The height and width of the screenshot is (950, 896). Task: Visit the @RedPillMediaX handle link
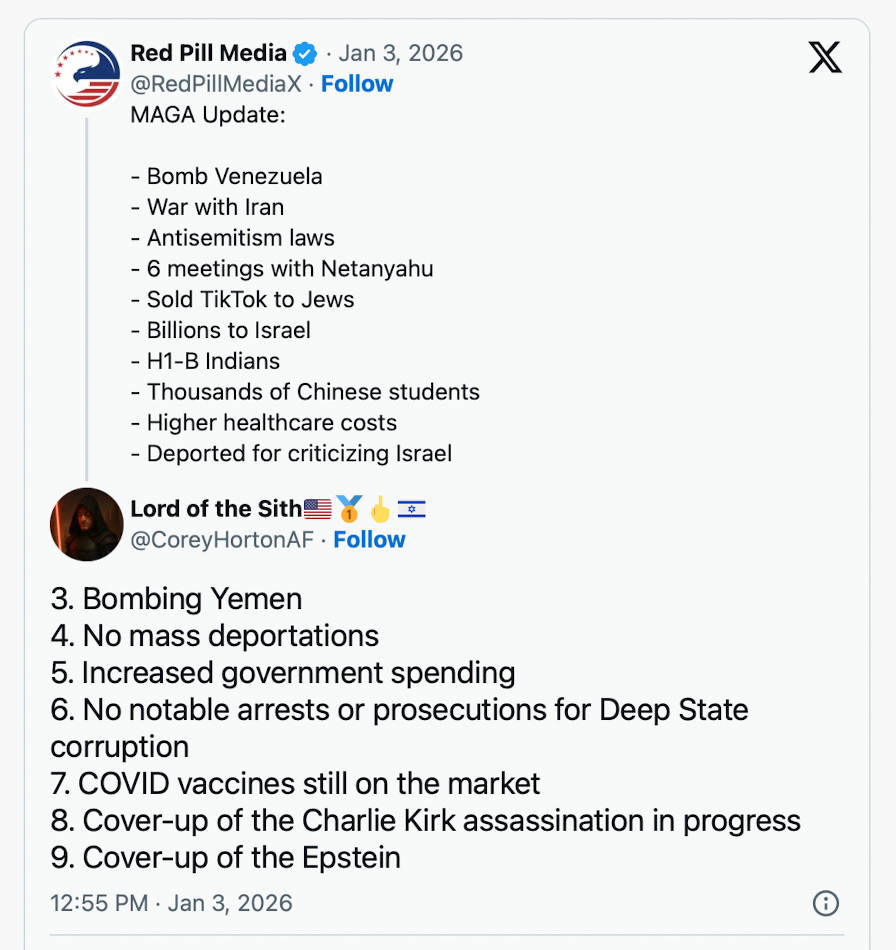pos(216,84)
